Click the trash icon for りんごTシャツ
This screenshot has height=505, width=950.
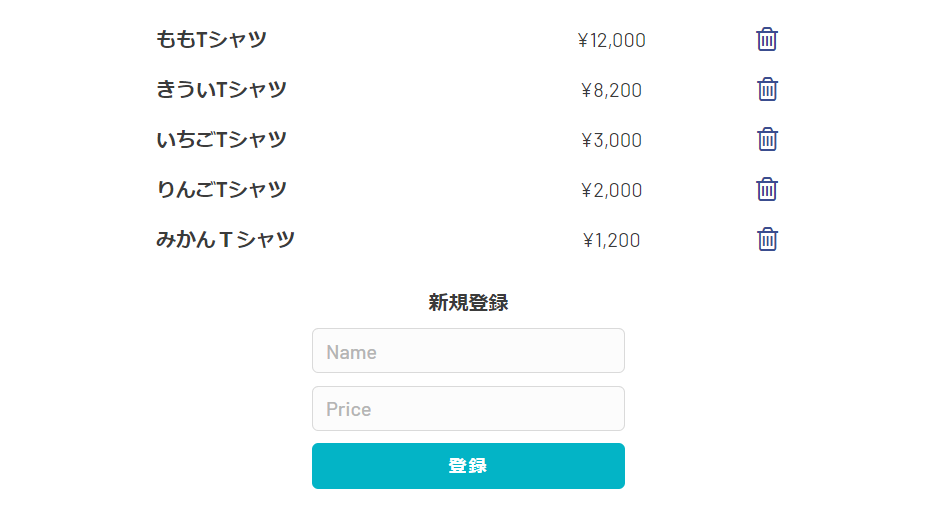pyautogui.click(x=767, y=190)
